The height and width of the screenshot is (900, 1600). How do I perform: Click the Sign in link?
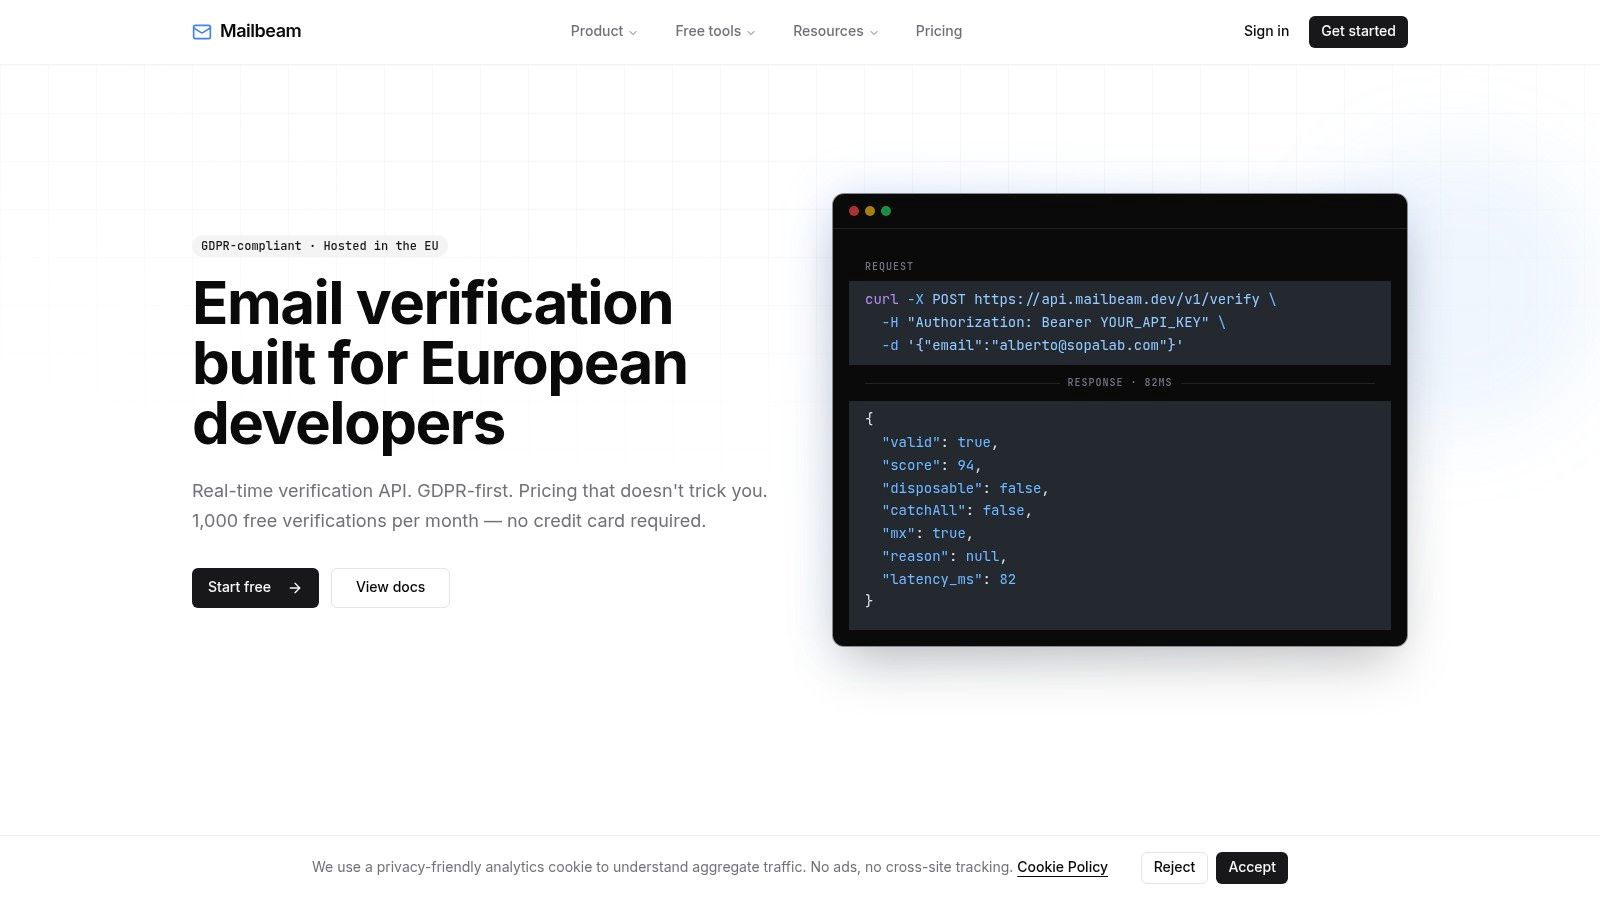(x=1266, y=31)
